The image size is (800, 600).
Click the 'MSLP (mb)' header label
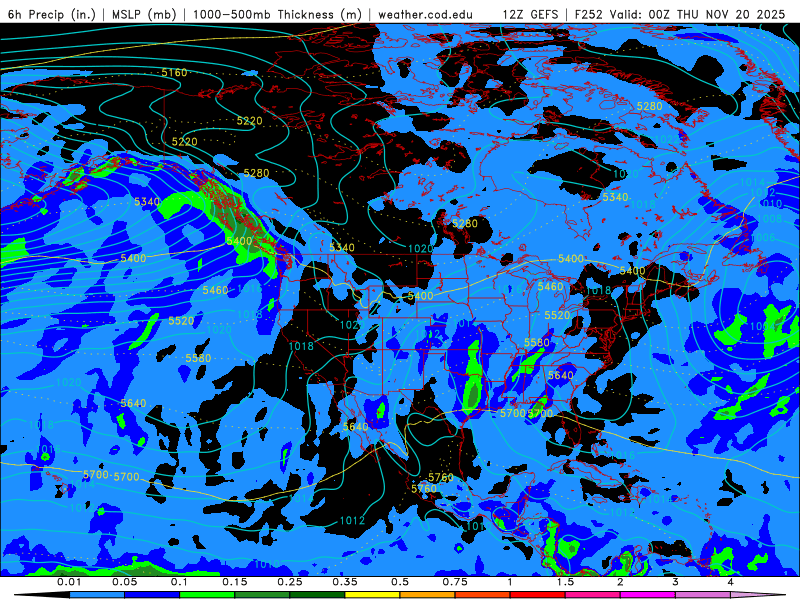coord(144,14)
